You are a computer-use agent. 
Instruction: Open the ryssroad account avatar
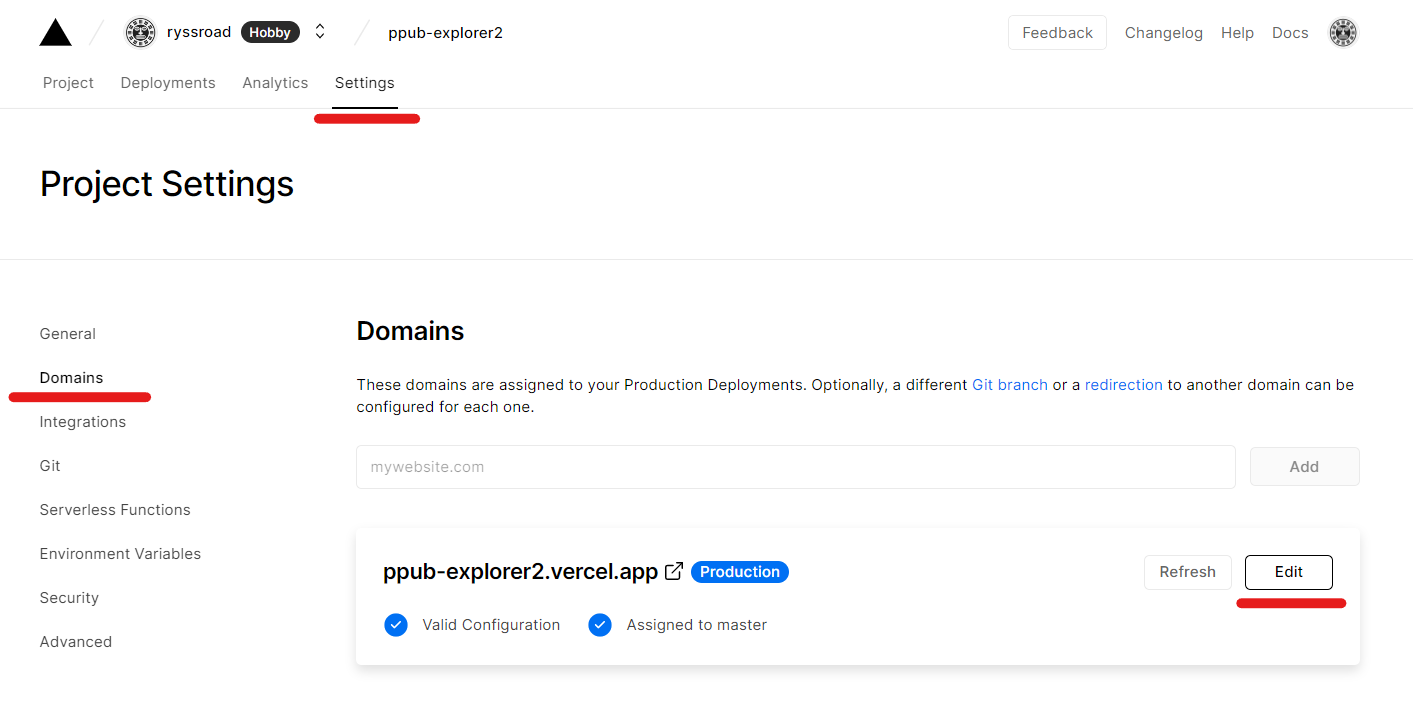141,32
